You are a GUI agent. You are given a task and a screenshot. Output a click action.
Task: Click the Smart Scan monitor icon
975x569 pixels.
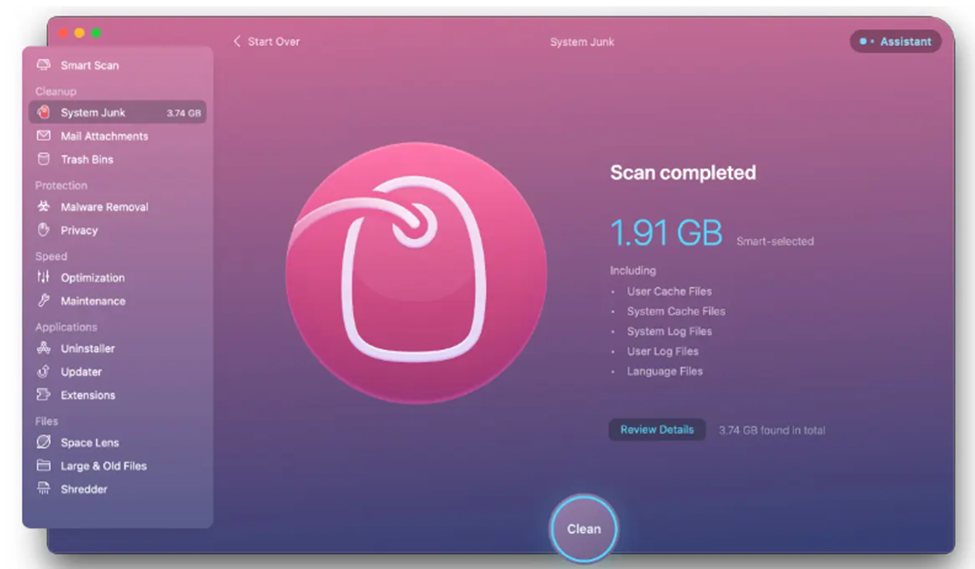(x=44, y=65)
